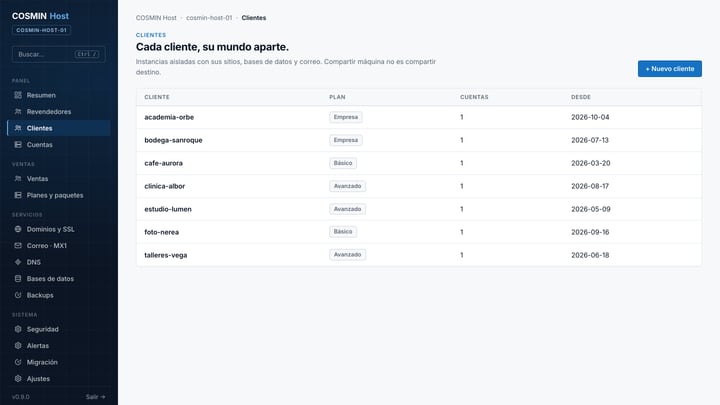Click the Ventas sidebar icon
Image resolution: width=720 pixels, height=405 pixels.
coord(18,179)
